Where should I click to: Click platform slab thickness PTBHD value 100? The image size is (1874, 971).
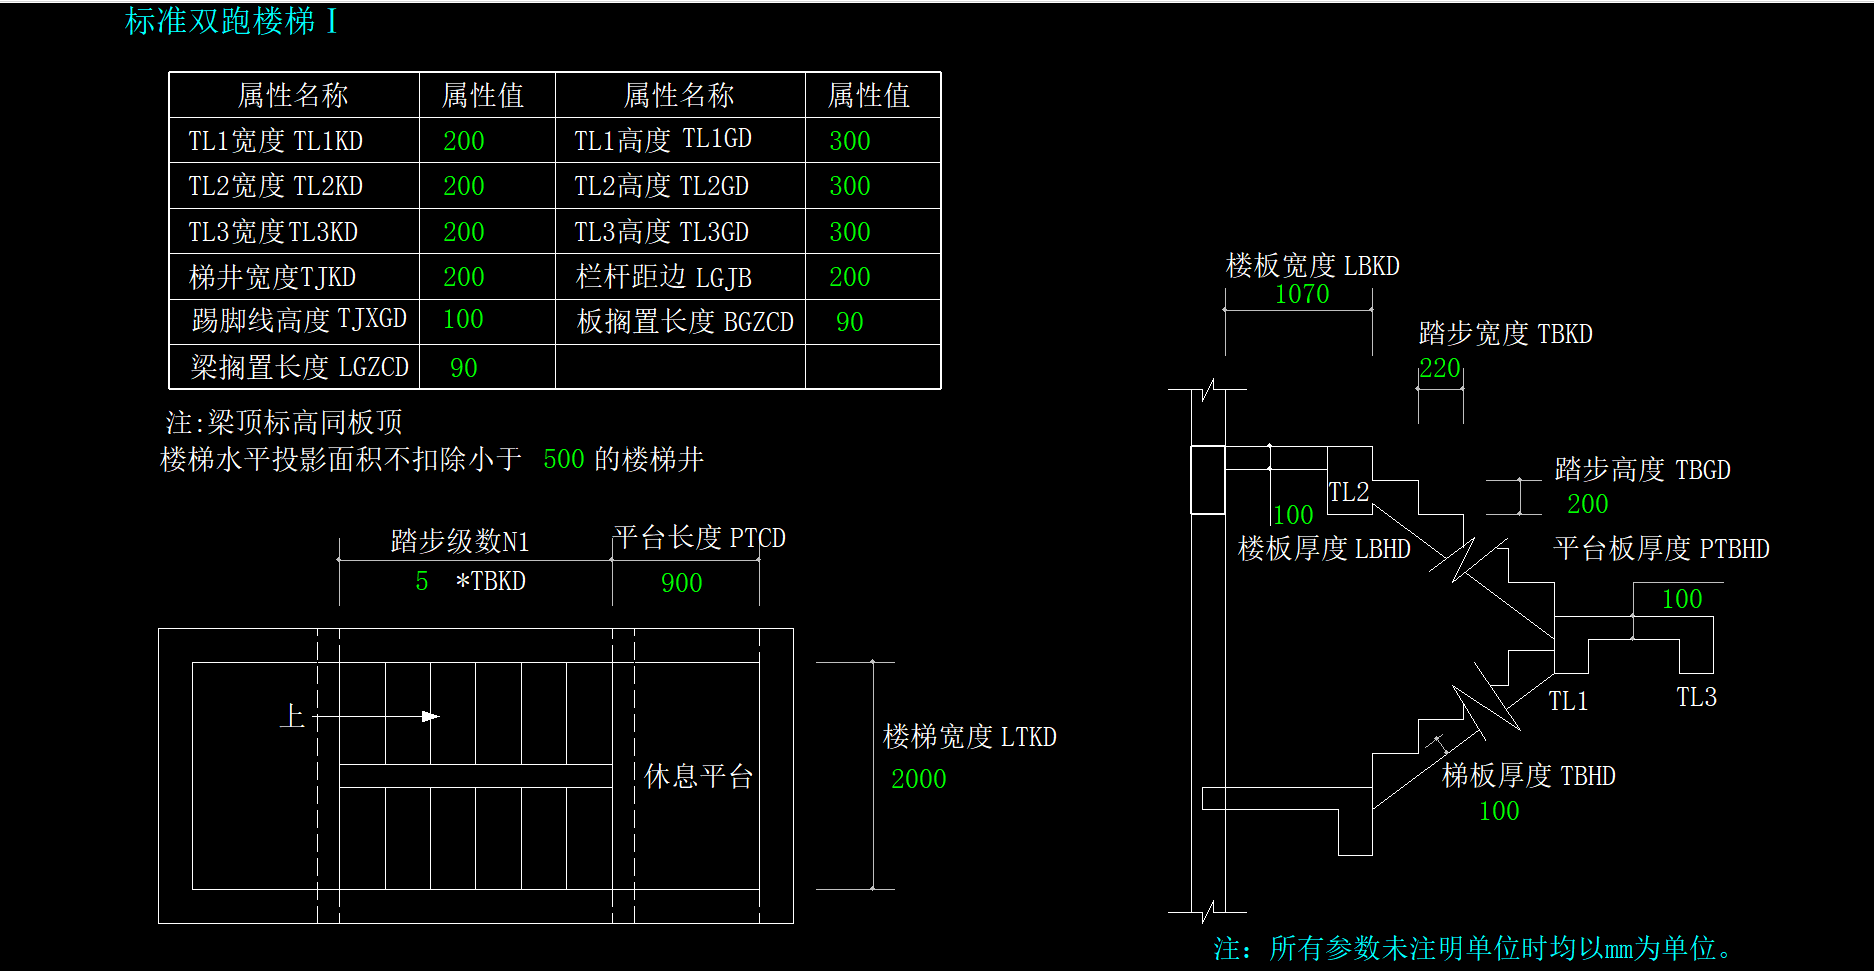point(1682,599)
